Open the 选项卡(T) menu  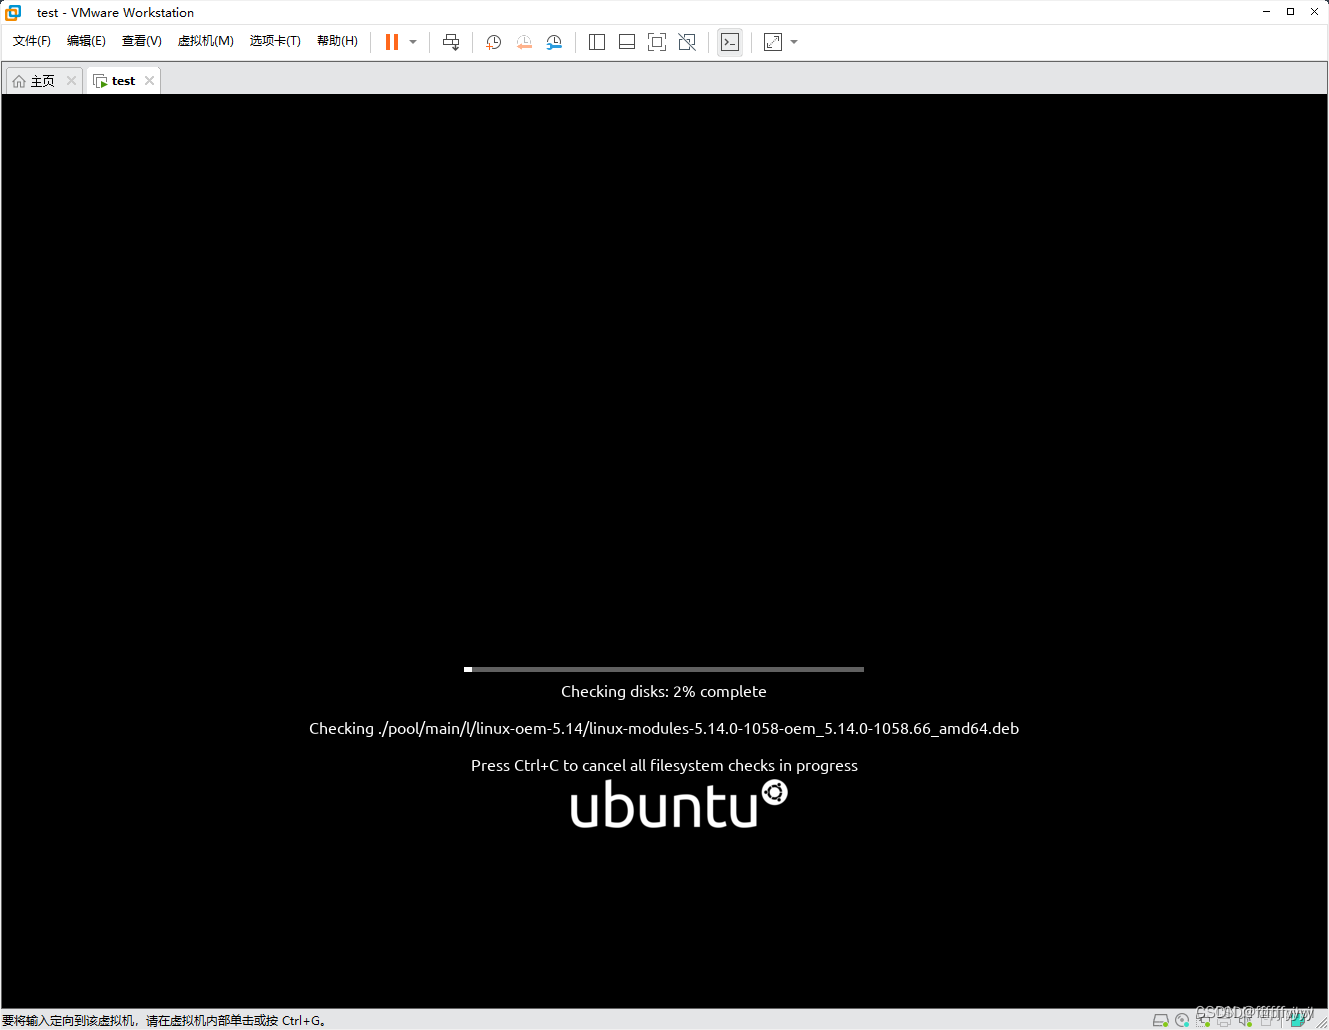(x=275, y=41)
